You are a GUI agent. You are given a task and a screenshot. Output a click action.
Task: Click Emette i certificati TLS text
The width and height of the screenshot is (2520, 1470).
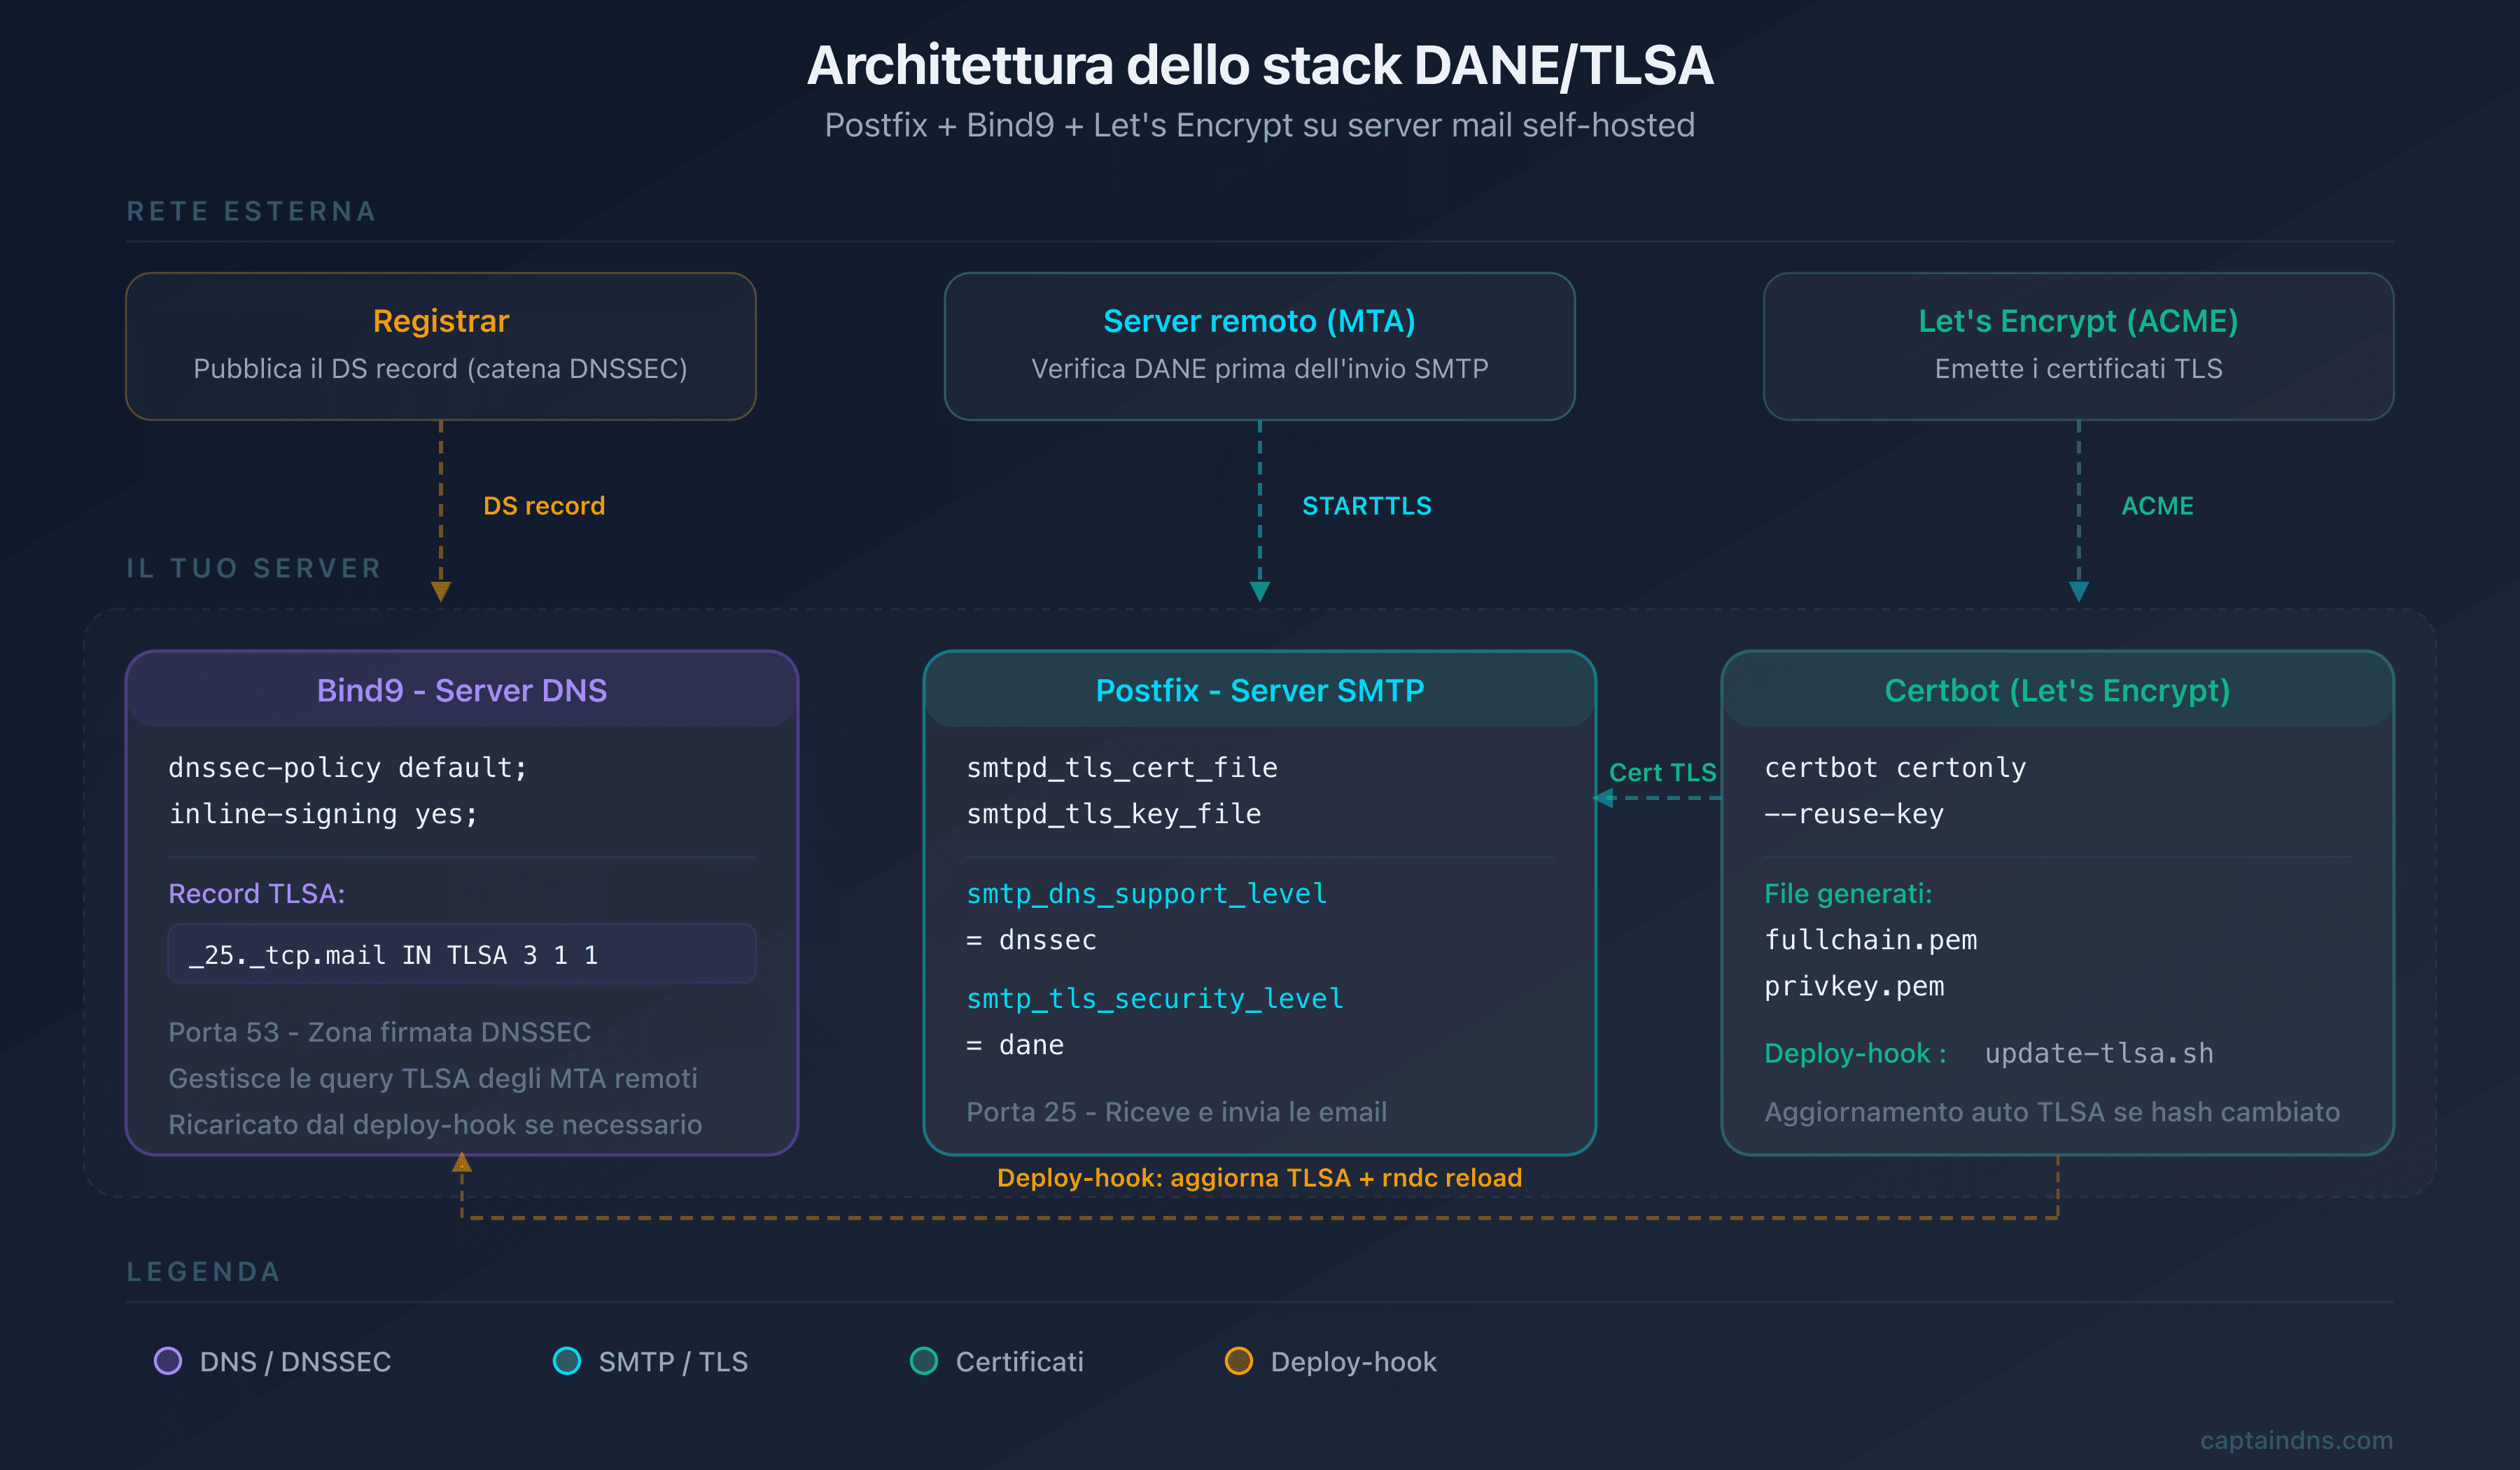point(2078,368)
